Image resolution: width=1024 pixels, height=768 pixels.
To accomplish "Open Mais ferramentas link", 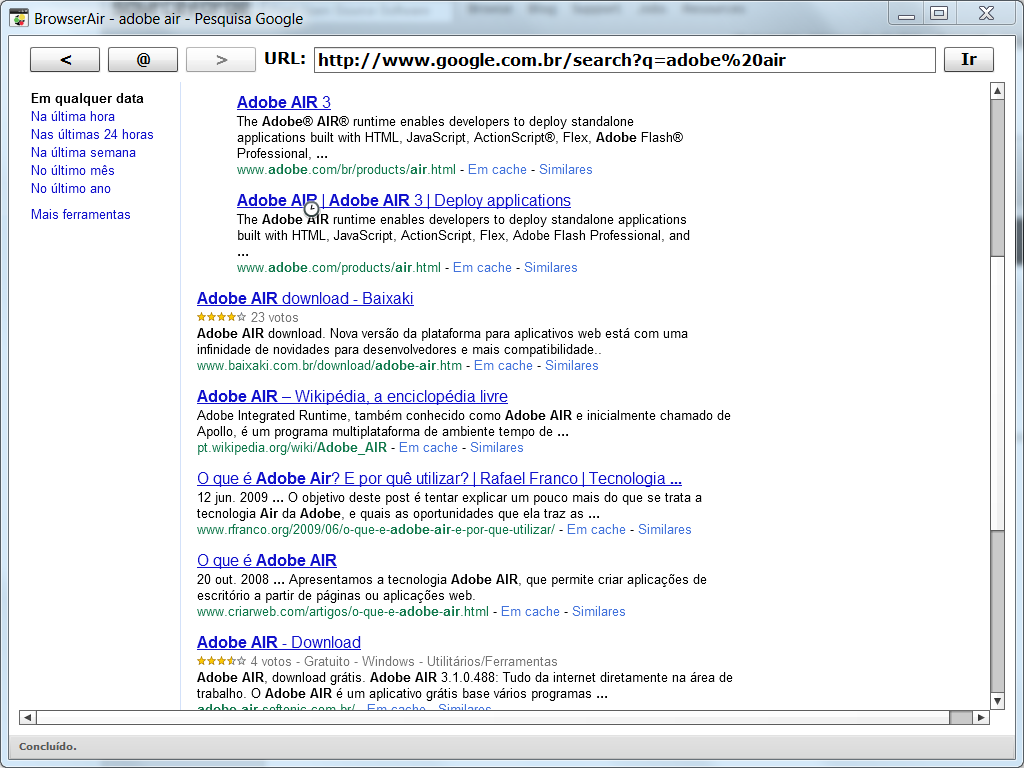I will [x=80, y=214].
